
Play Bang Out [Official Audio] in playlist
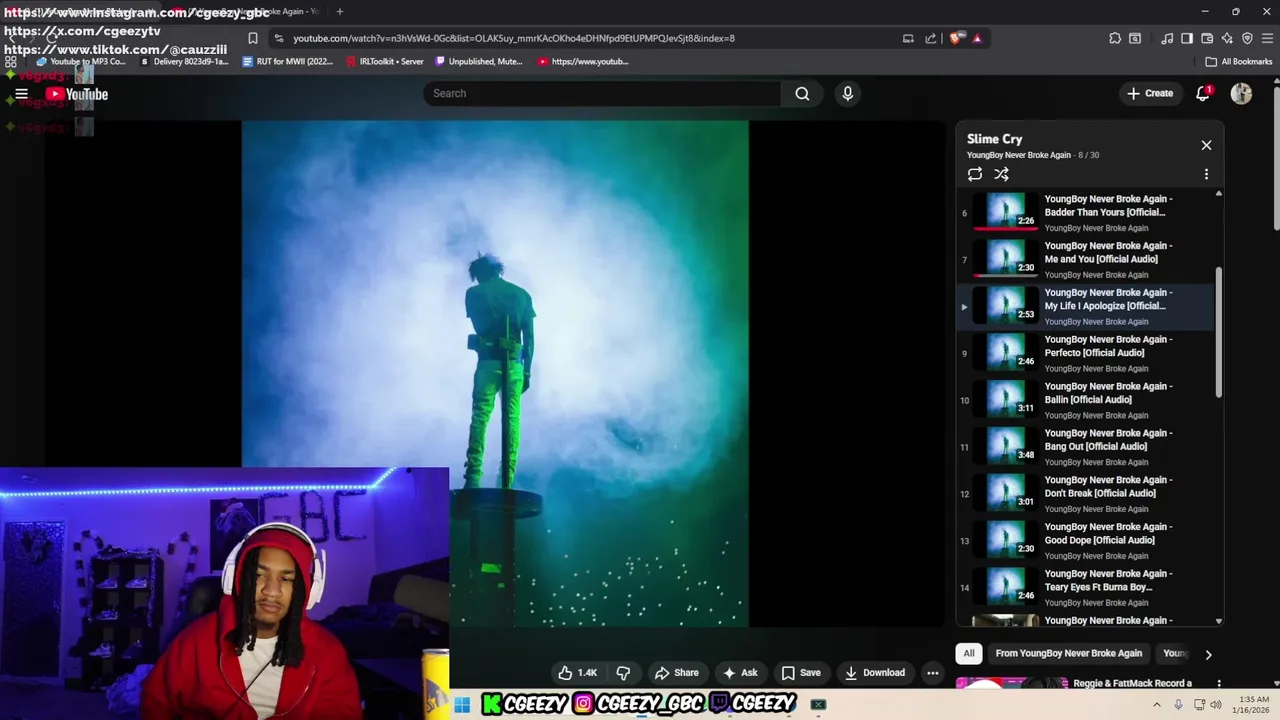[x=1085, y=447]
